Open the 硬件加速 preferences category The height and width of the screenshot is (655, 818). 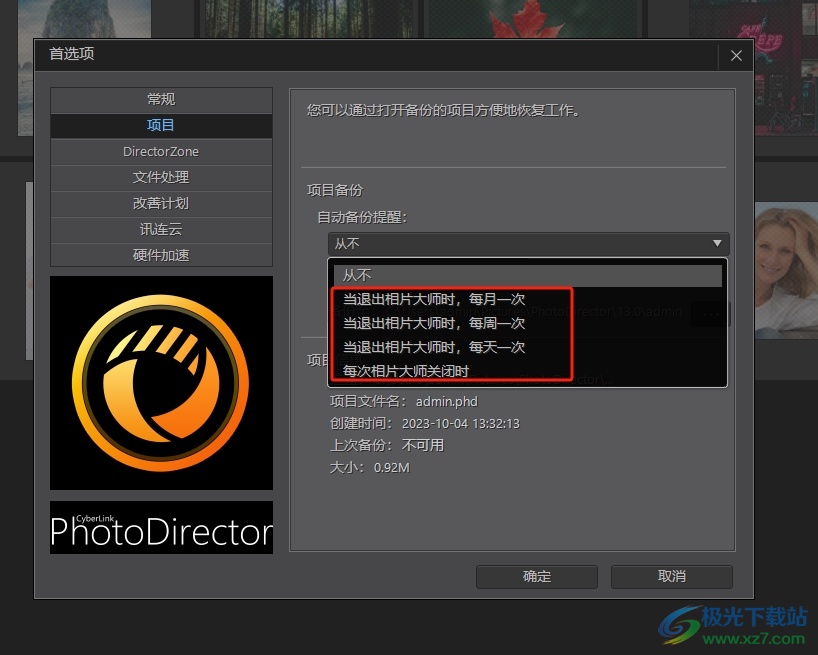click(161, 255)
